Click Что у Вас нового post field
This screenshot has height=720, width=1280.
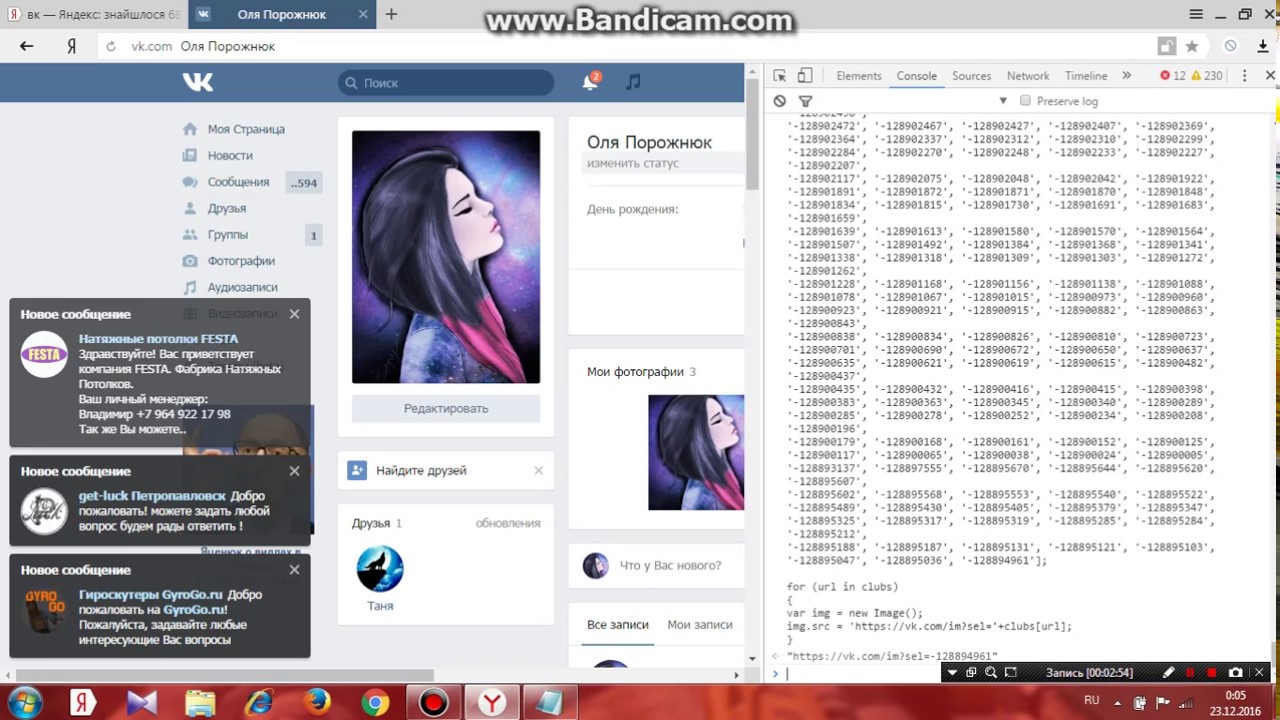point(670,565)
